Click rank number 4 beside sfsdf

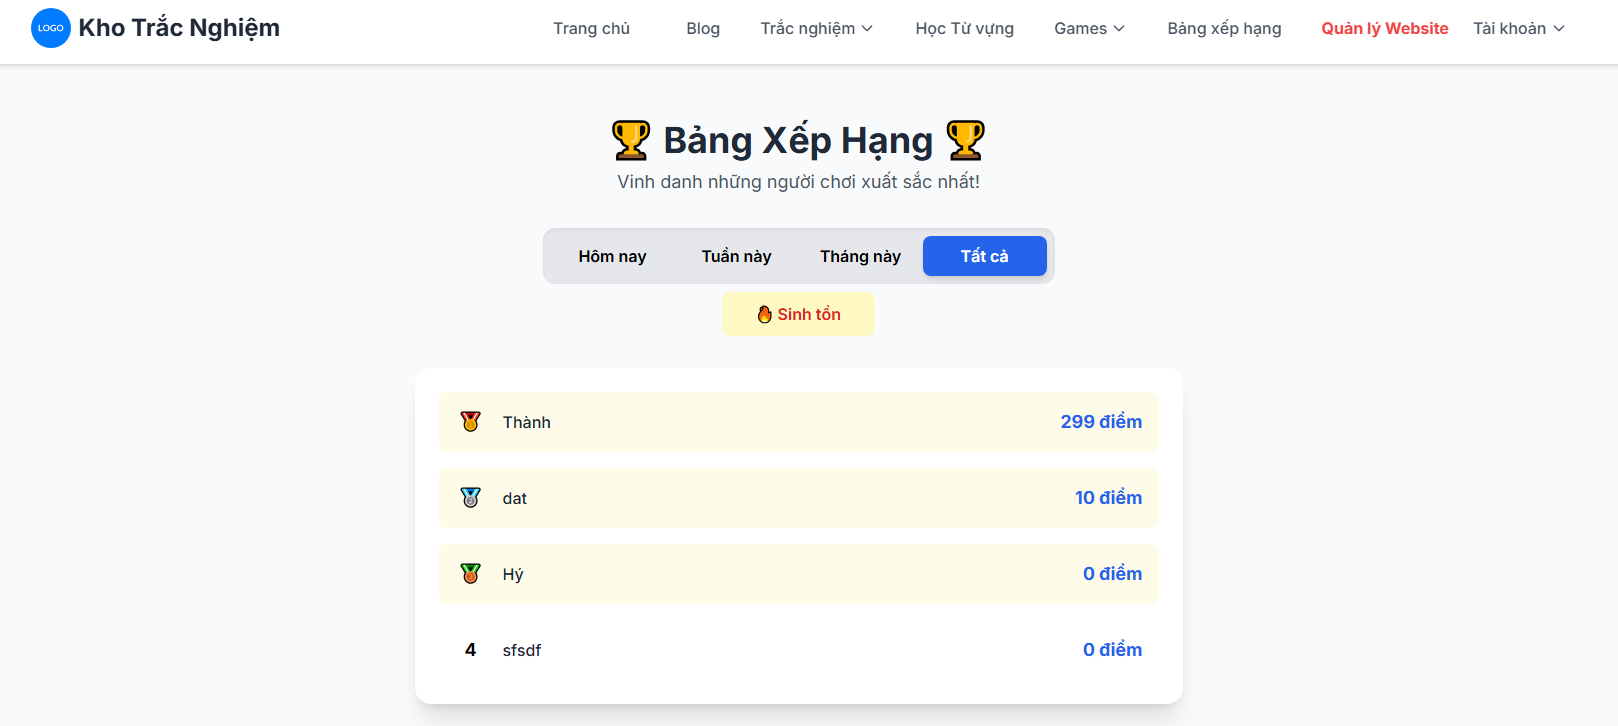(470, 650)
